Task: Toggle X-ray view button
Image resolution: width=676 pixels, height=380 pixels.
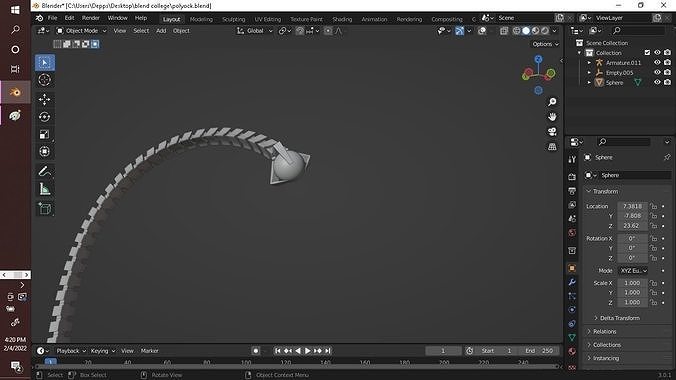Action: (504, 31)
